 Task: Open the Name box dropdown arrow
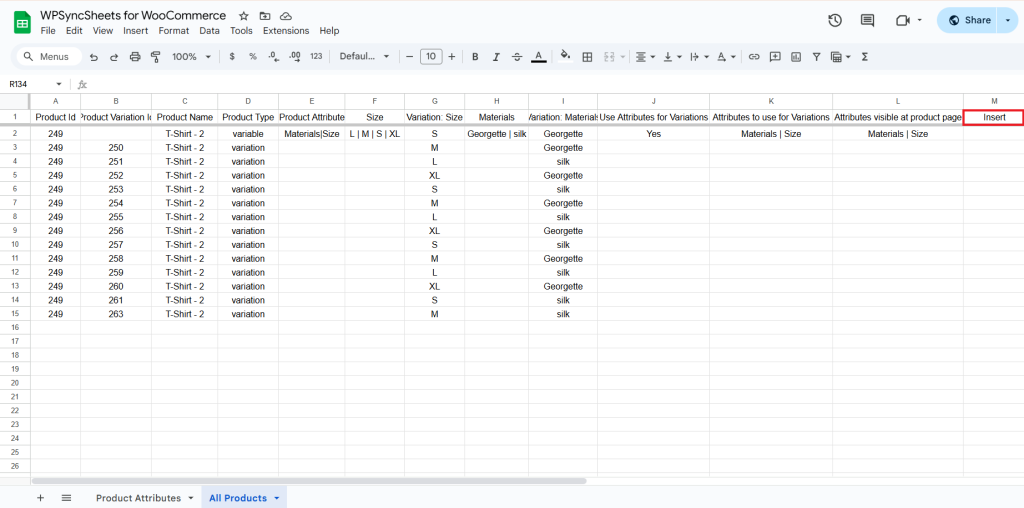59,84
